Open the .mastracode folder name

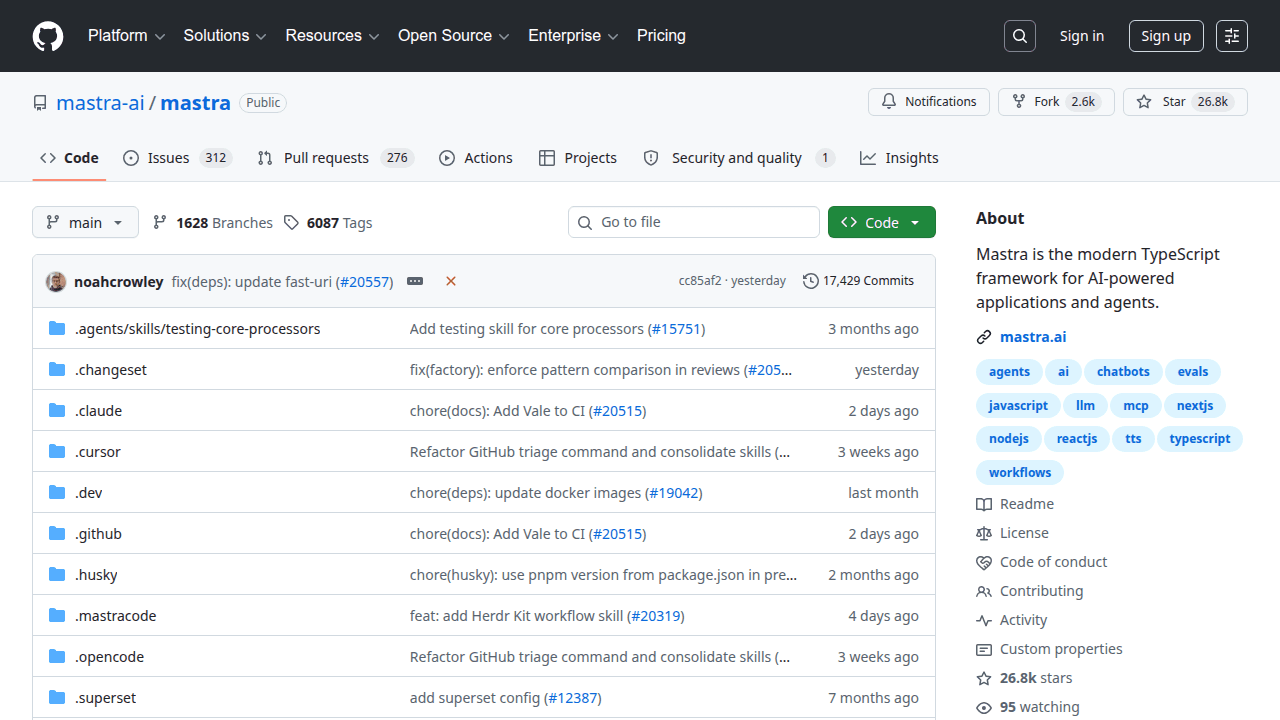[x=115, y=616]
